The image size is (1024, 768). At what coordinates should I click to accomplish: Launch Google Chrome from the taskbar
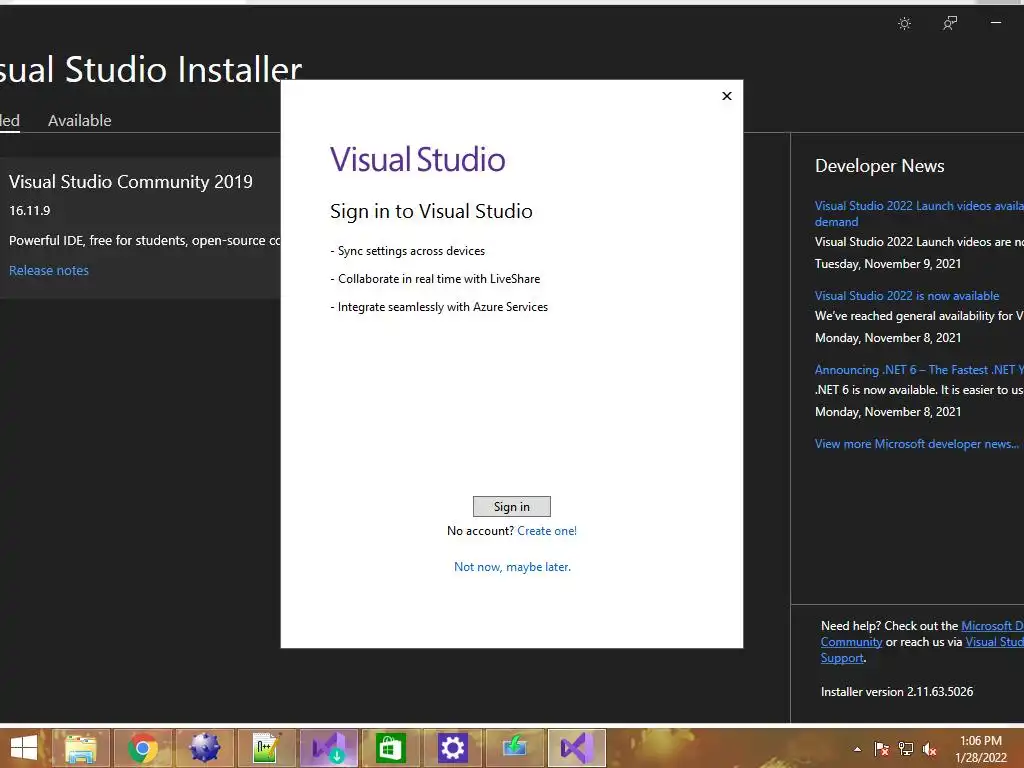[x=142, y=748]
